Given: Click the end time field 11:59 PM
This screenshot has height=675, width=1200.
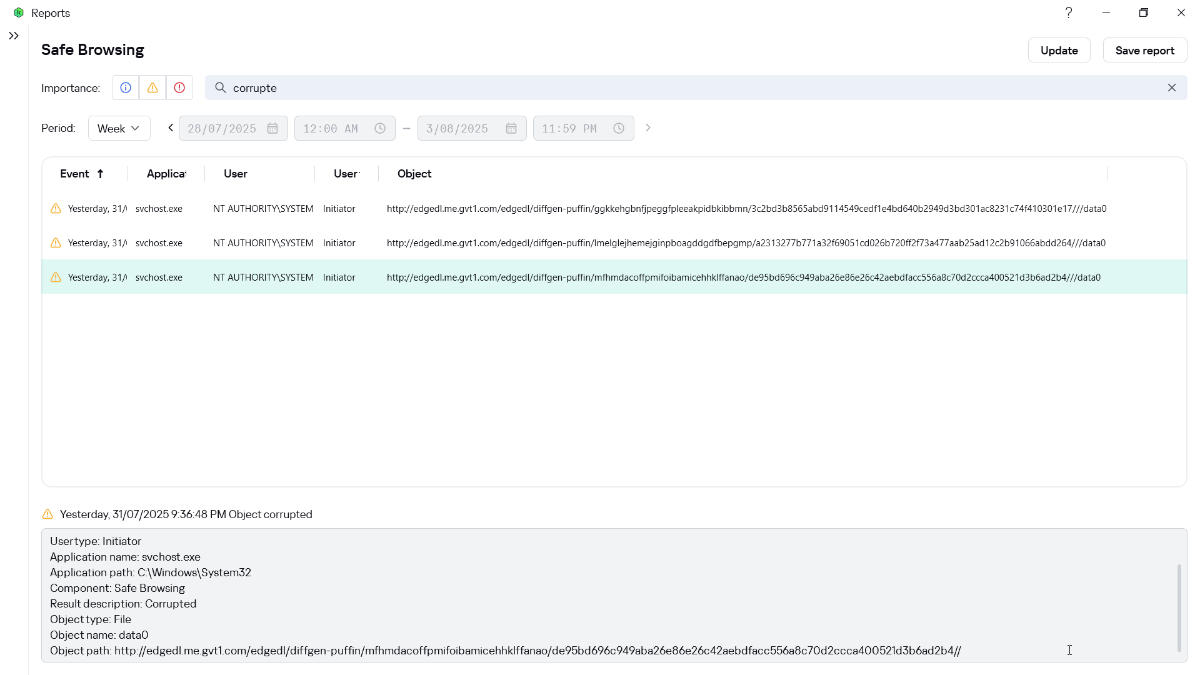Looking at the screenshot, I should coord(584,128).
